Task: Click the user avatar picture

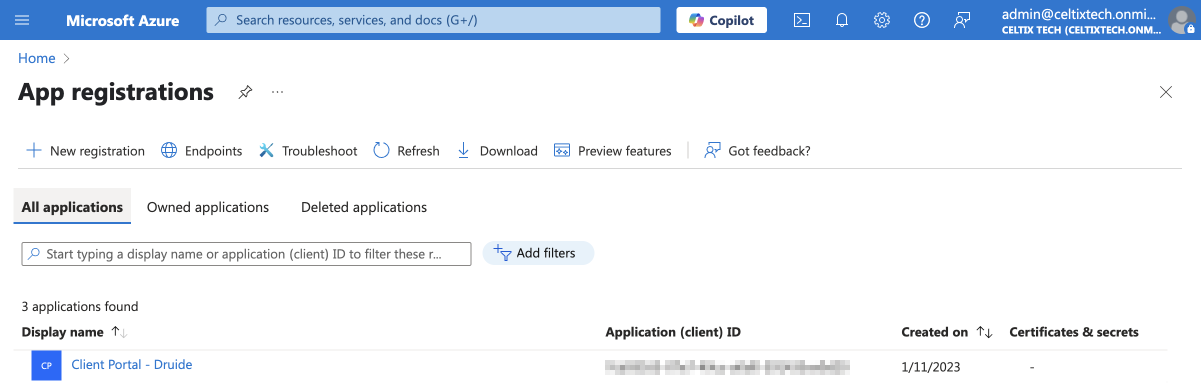Action: [x=1182, y=20]
